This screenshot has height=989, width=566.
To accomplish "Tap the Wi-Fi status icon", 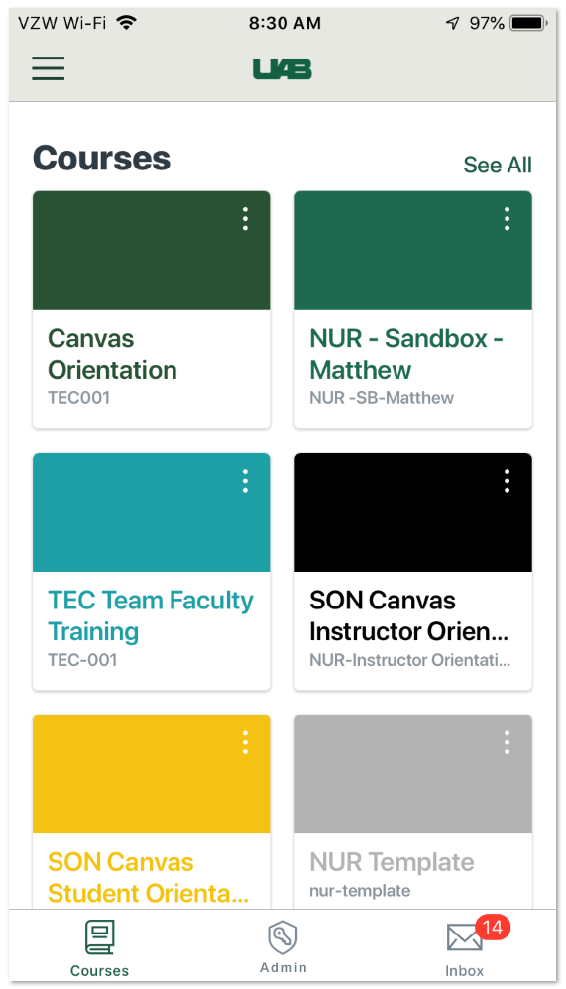I will point(127,24).
